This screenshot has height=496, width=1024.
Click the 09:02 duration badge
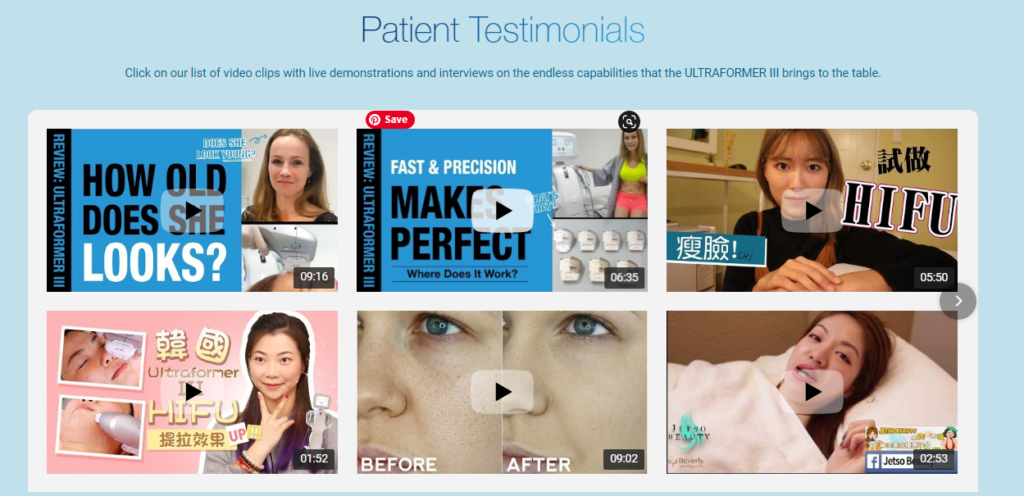pyautogui.click(x=624, y=459)
